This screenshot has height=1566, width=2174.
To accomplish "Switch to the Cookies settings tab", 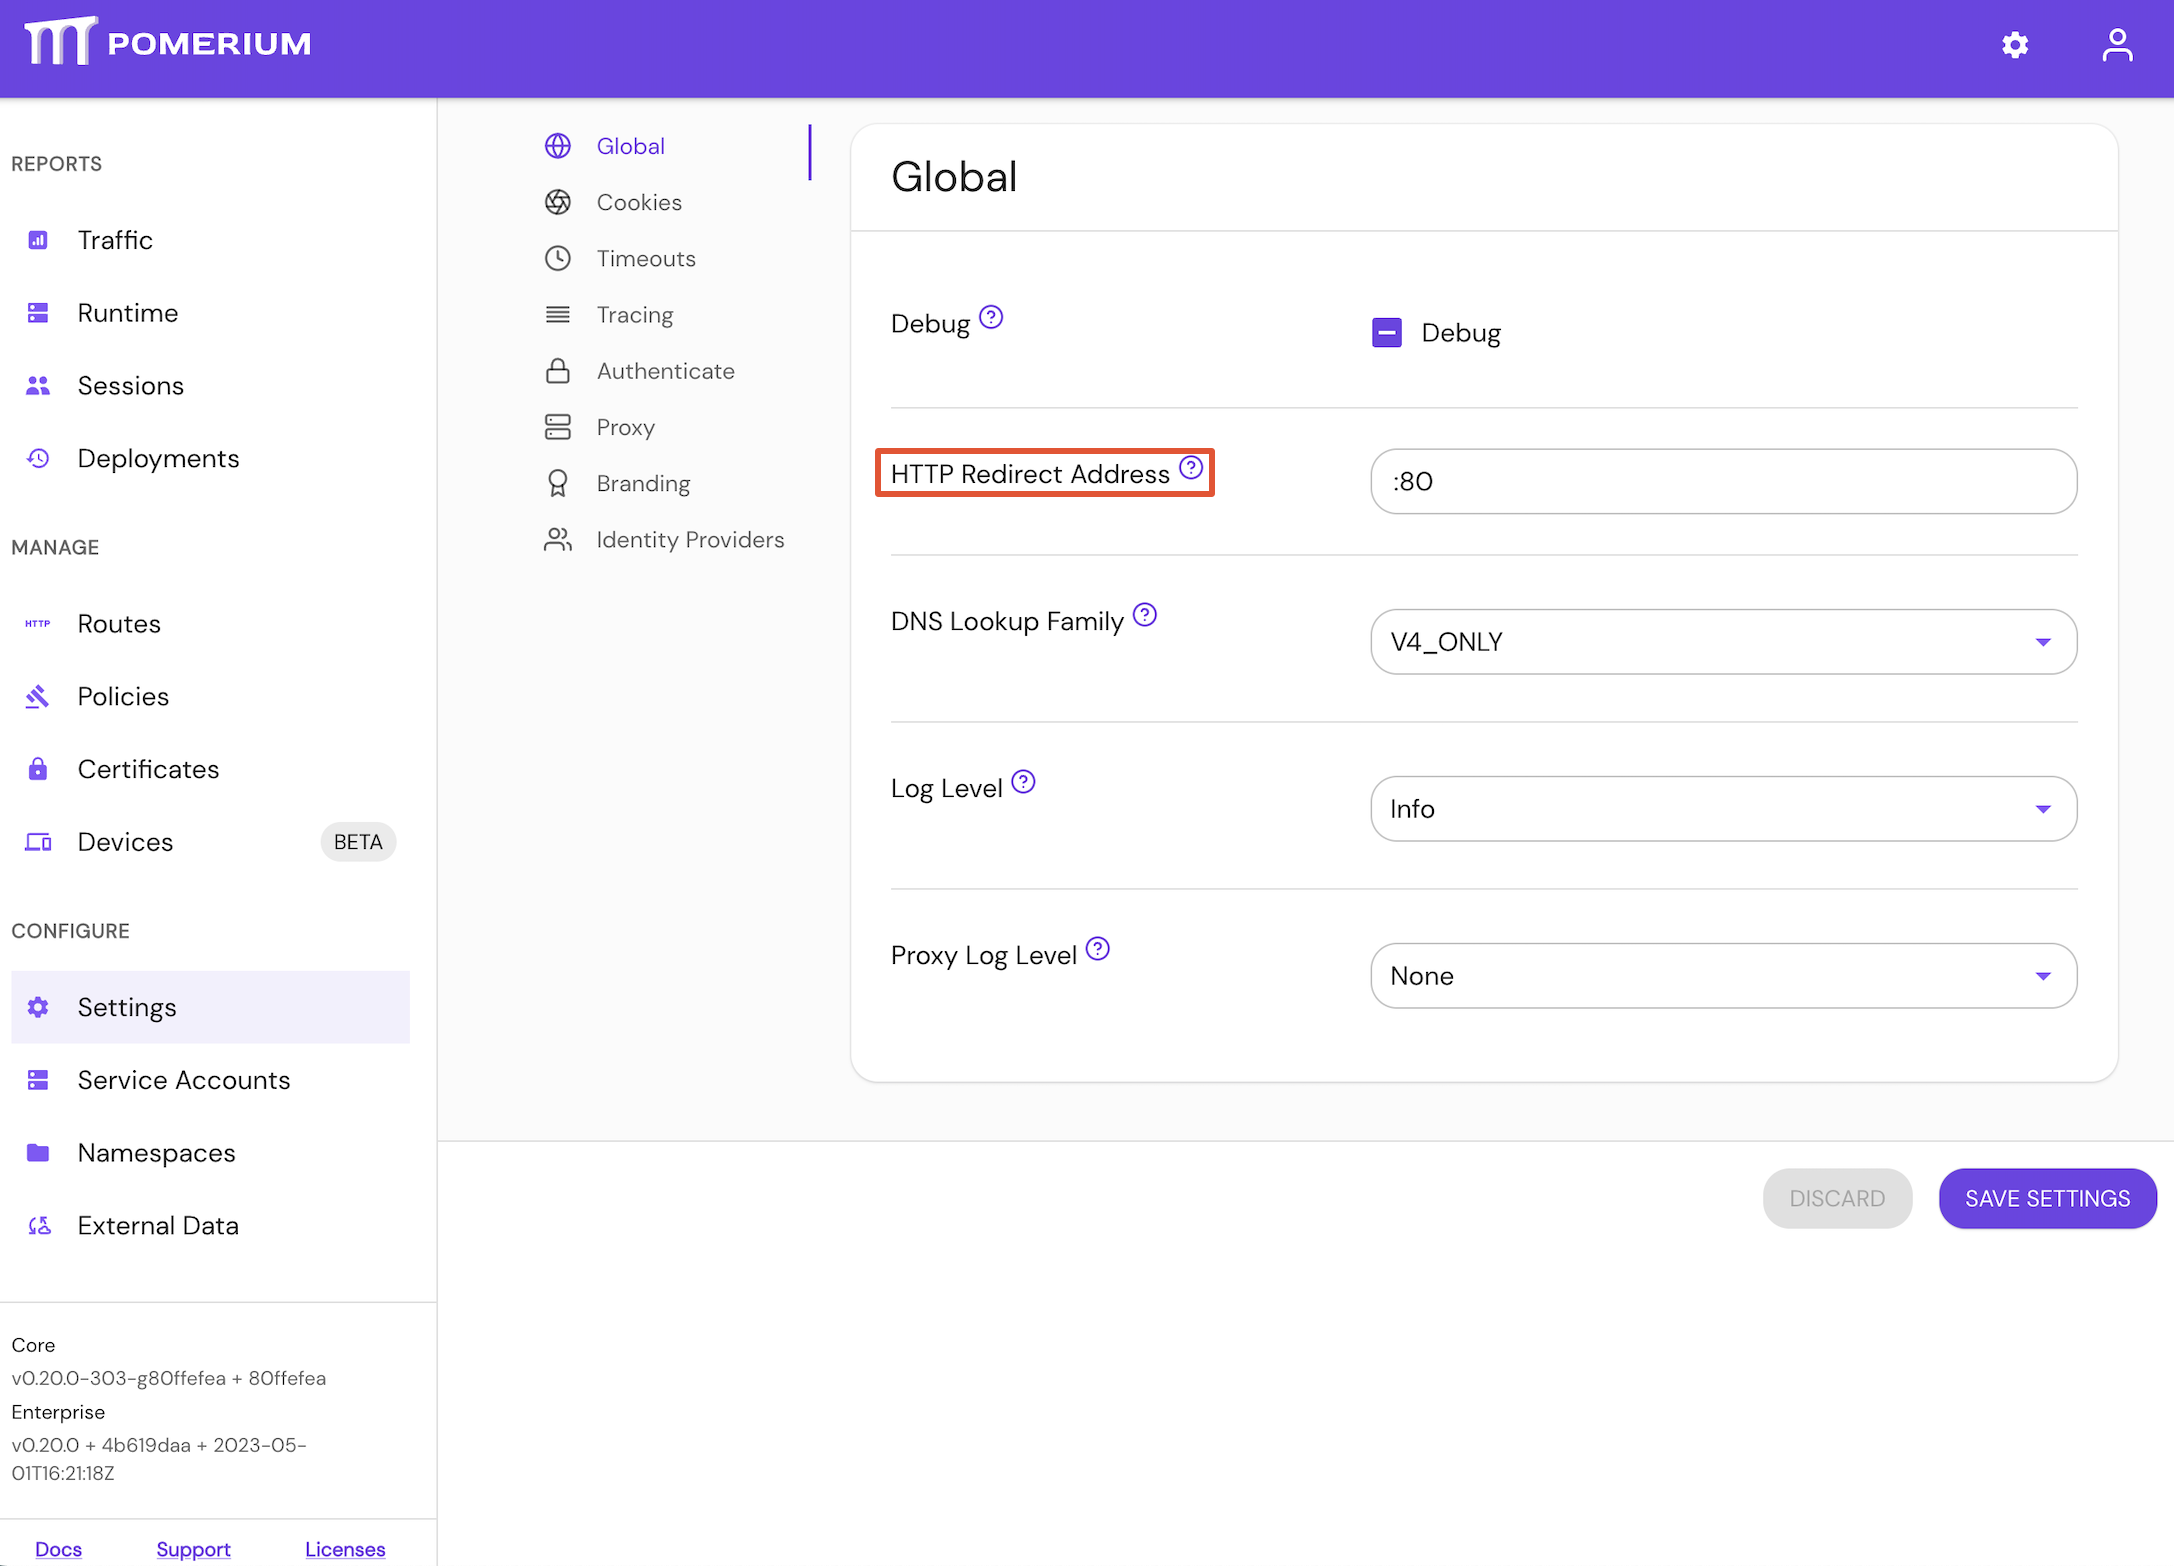I will [x=638, y=202].
